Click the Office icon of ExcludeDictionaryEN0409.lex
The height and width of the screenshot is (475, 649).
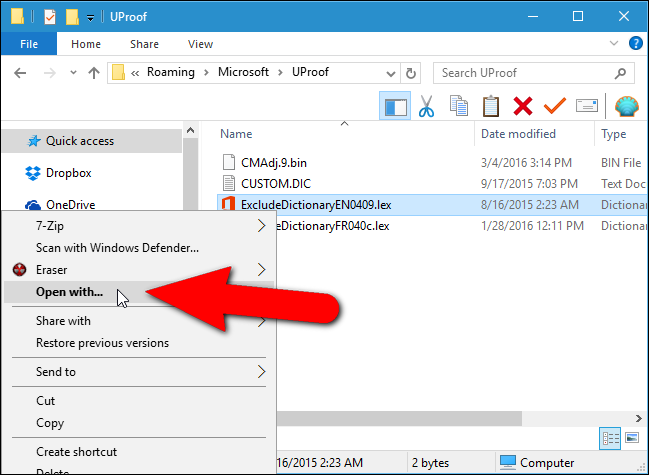coord(228,204)
